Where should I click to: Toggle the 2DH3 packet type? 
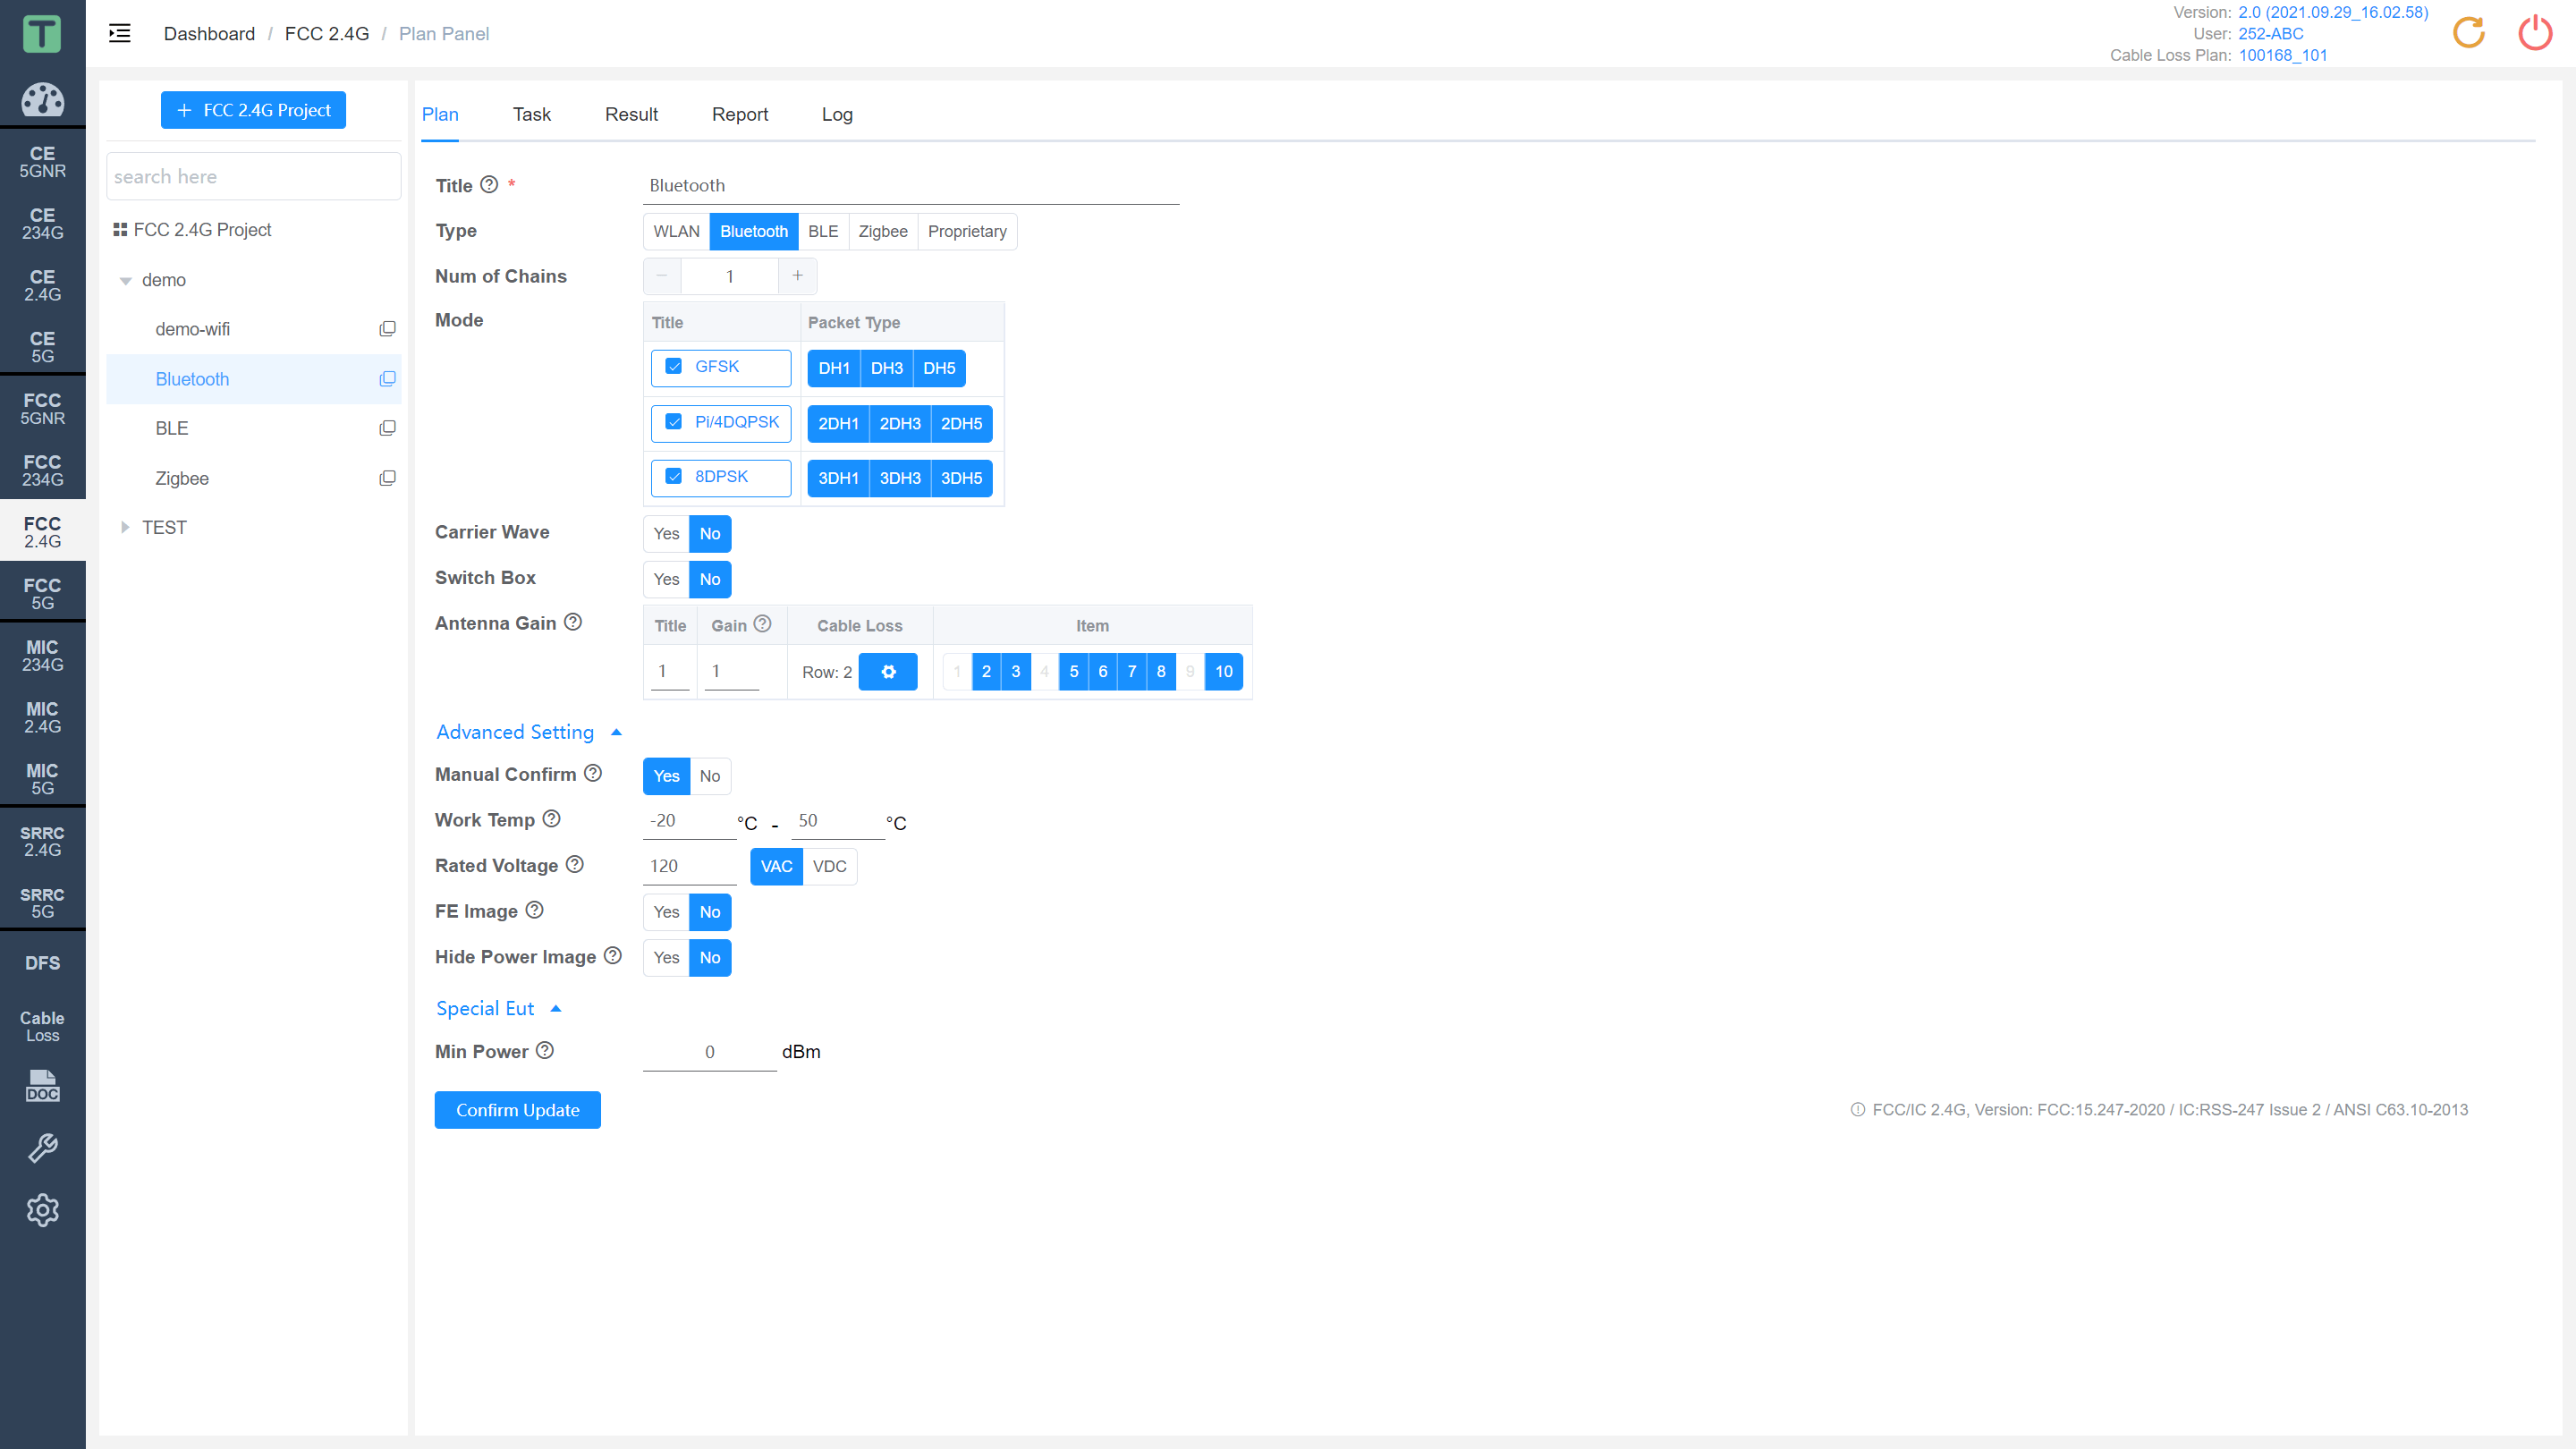900,424
